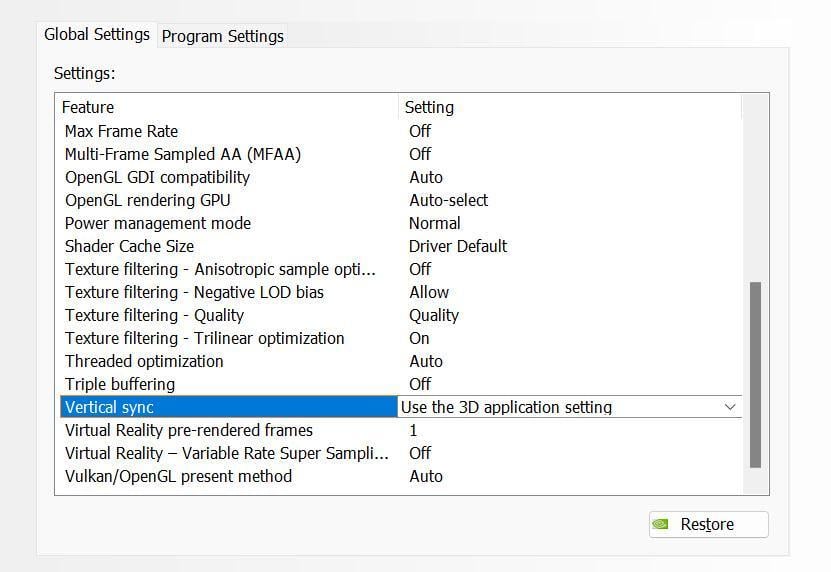Select the Shader Cache Size row
This screenshot has width=831, height=572.
pyautogui.click(x=401, y=246)
